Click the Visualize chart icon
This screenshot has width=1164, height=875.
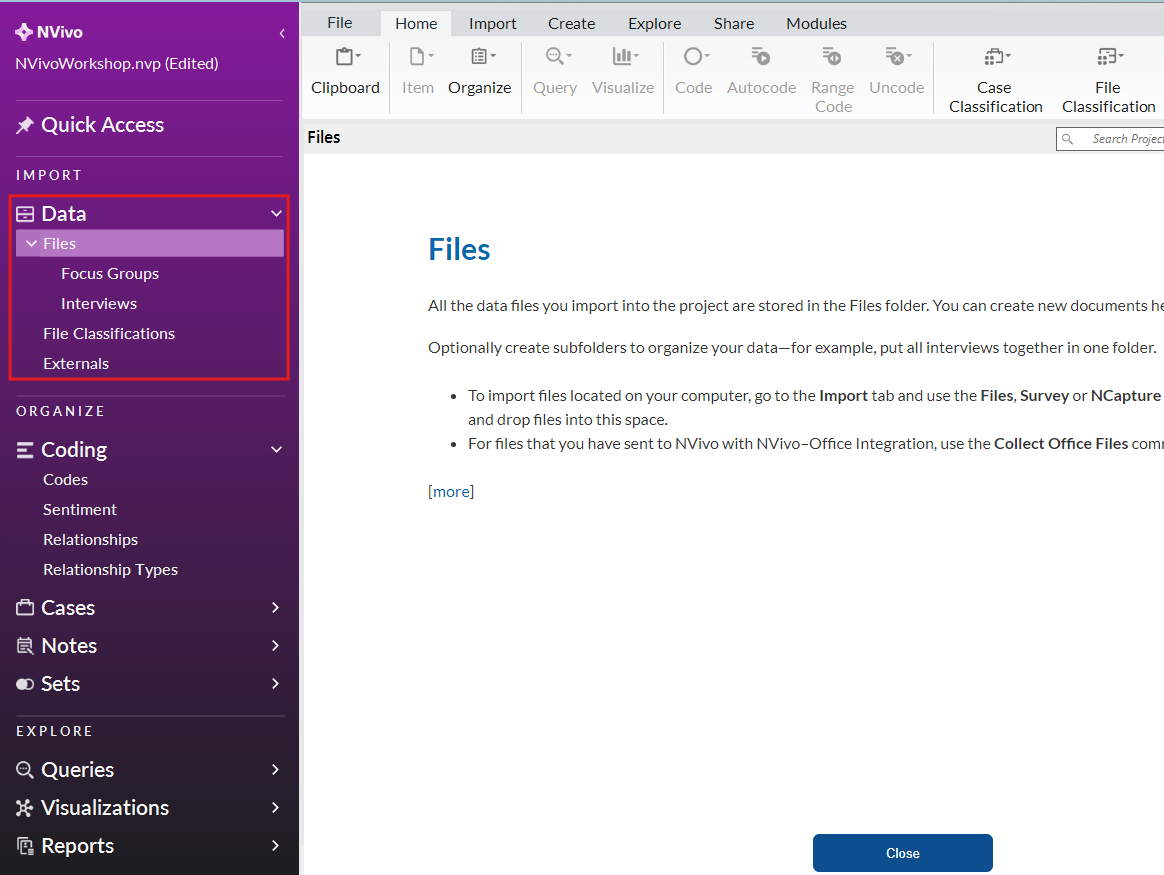(625, 56)
